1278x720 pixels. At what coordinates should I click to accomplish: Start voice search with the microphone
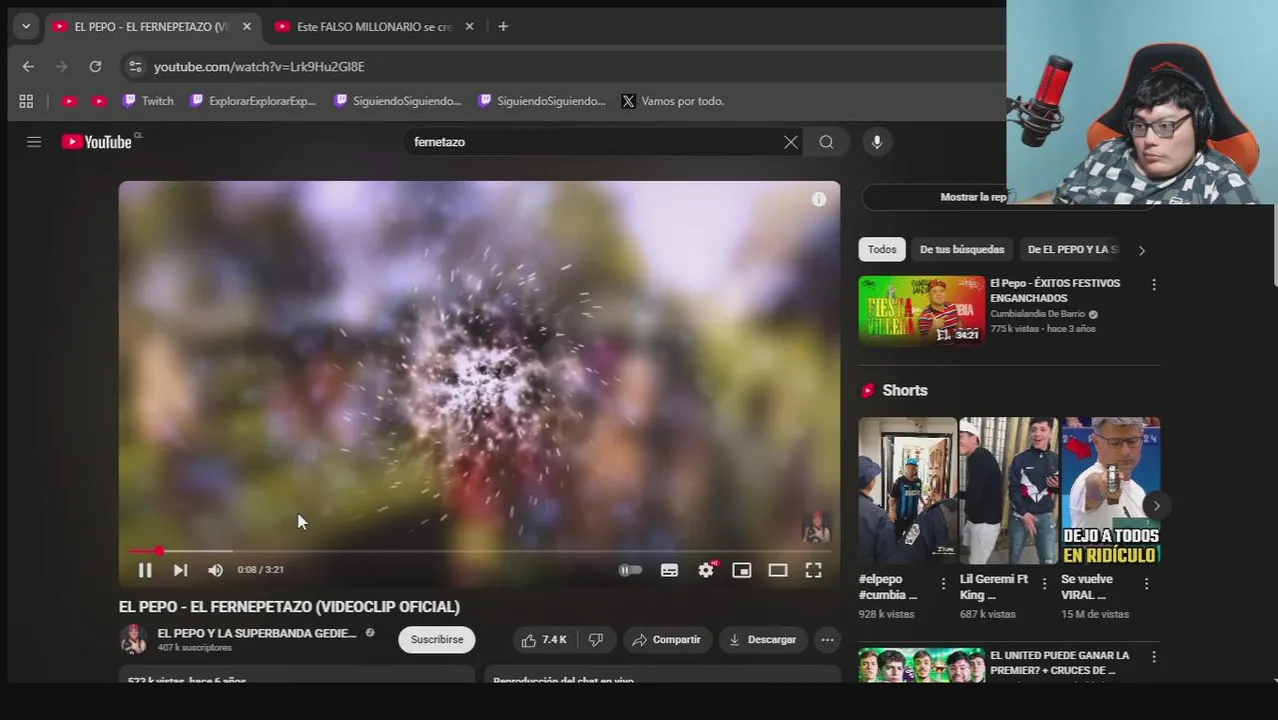pos(877,142)
